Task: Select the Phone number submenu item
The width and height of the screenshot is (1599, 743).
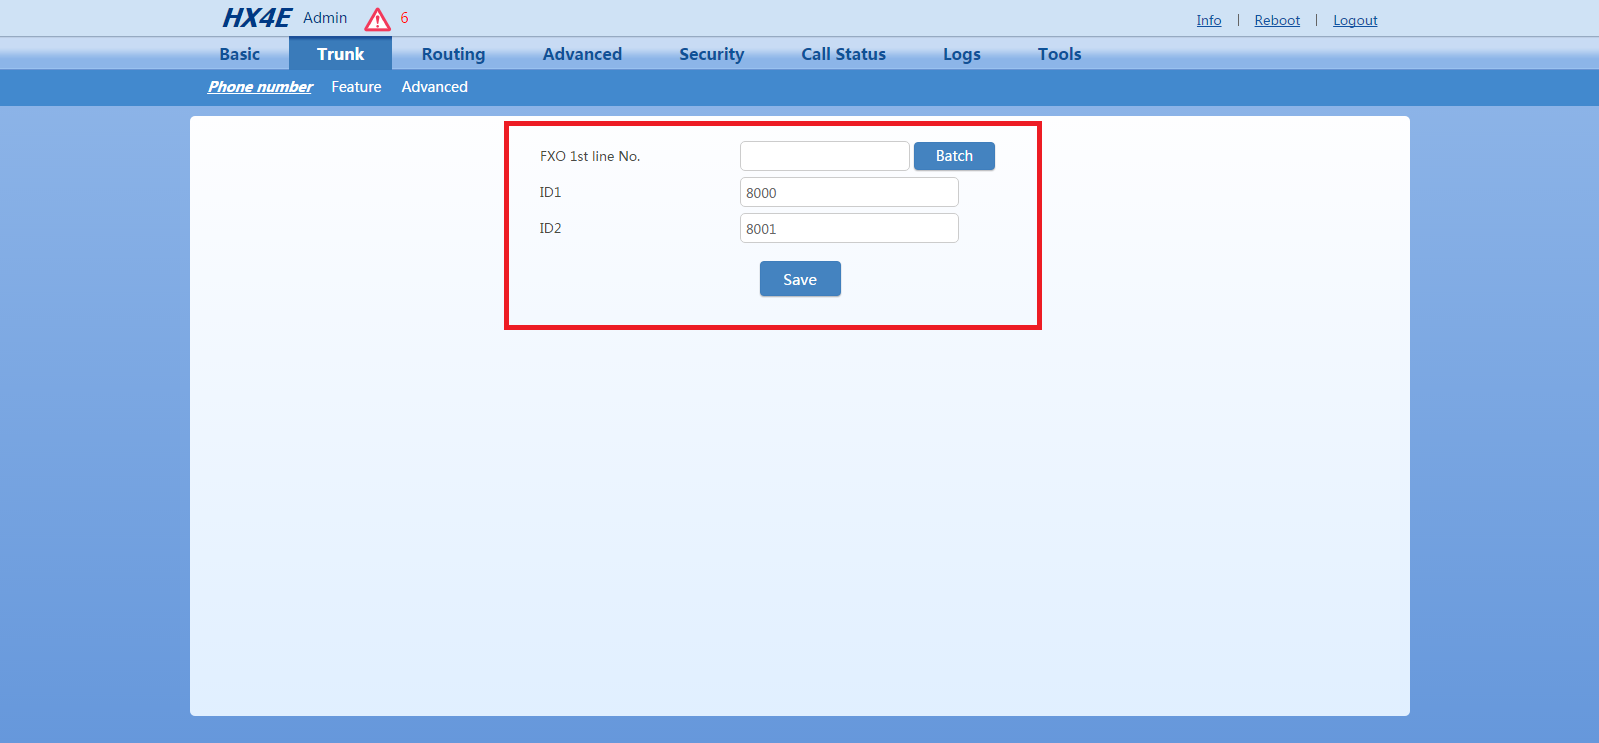Action: (260, 87)
